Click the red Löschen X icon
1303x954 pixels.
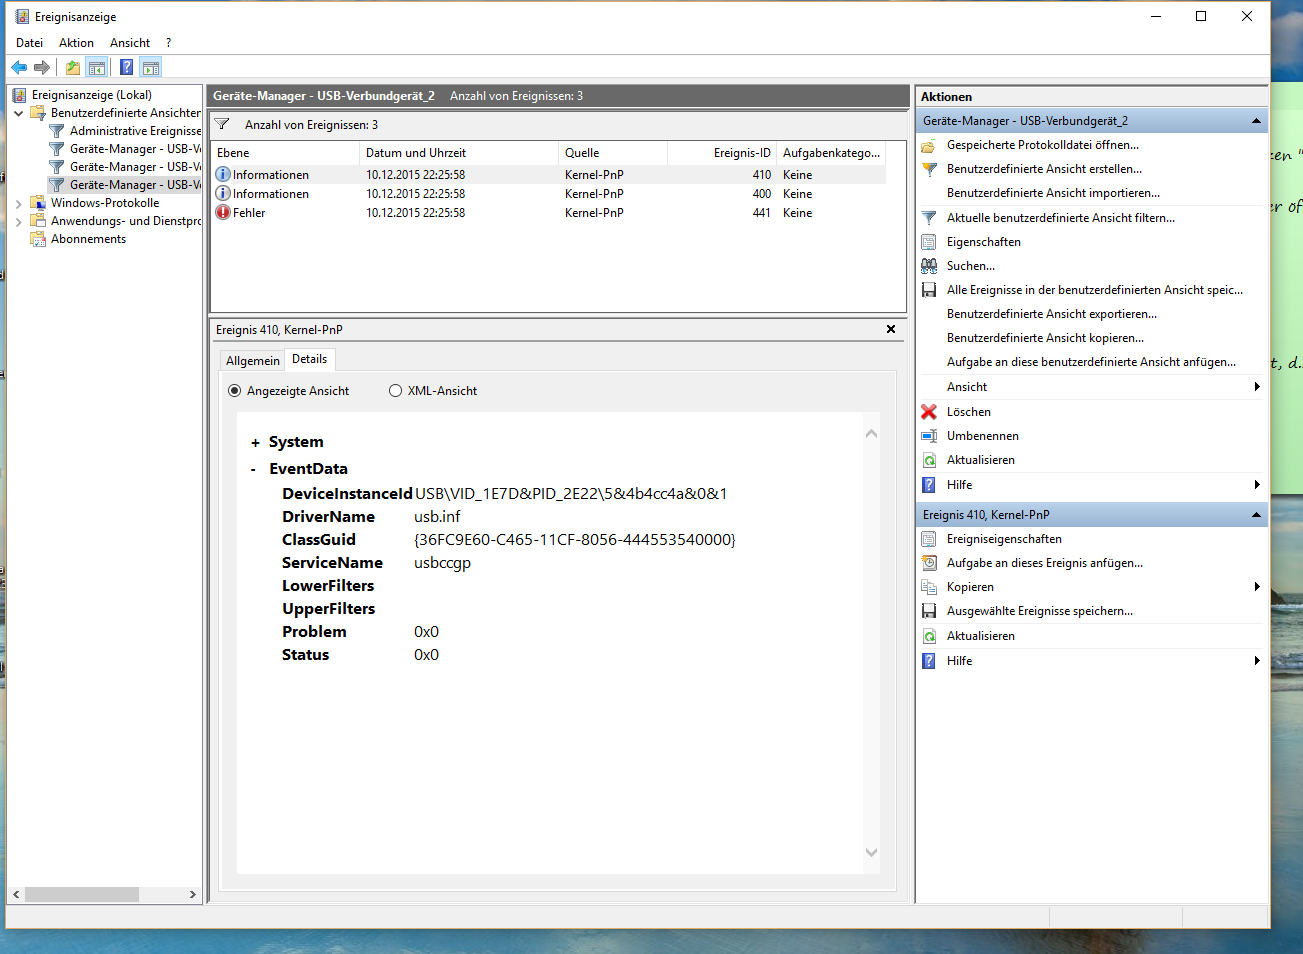(929, 412)
